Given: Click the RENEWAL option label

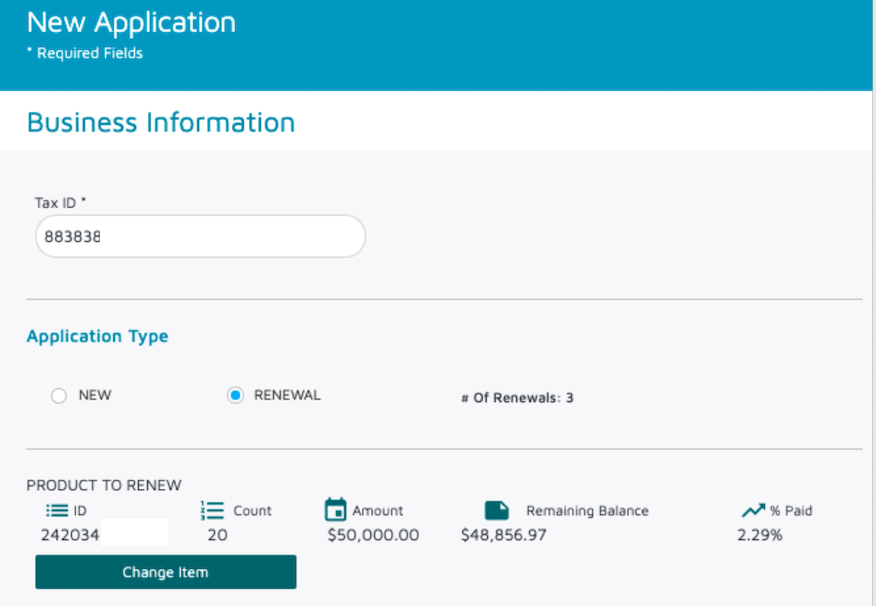Looking at the screenshot, I should click(x=287, y=395).
